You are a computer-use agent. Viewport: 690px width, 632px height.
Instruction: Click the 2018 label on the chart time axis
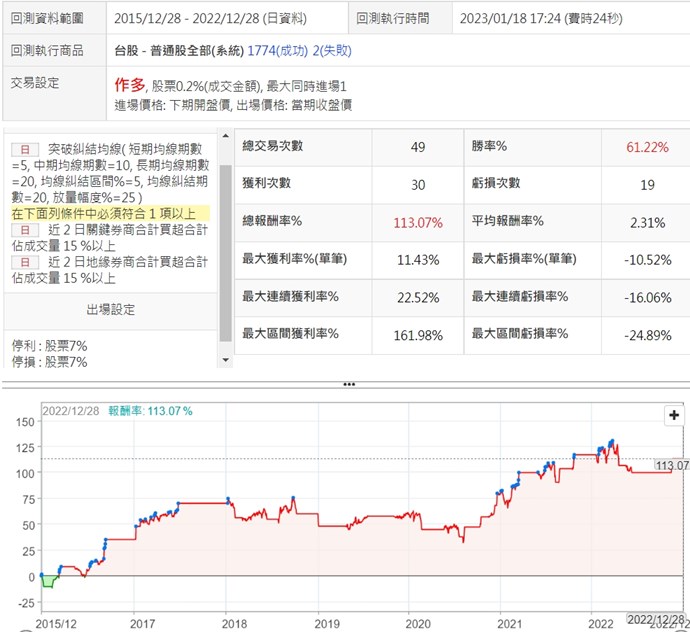tap(234, 624)
